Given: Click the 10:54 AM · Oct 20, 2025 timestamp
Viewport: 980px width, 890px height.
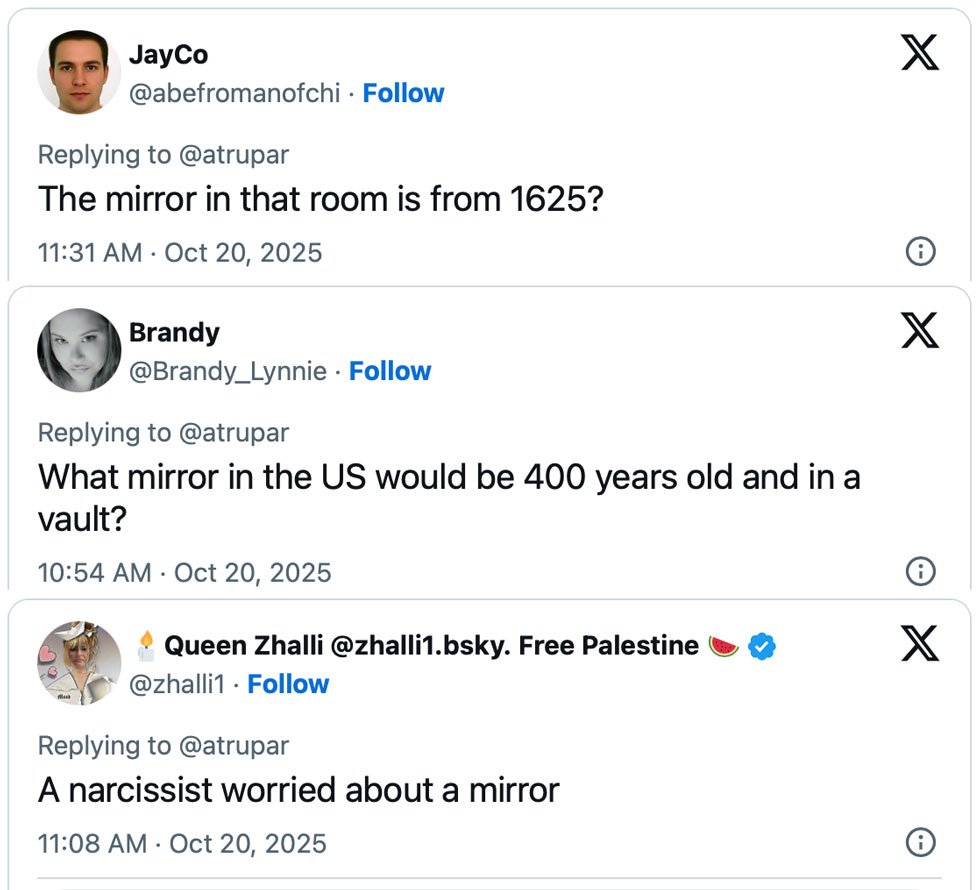Looking at the screenshot, I should pos(184,572).
